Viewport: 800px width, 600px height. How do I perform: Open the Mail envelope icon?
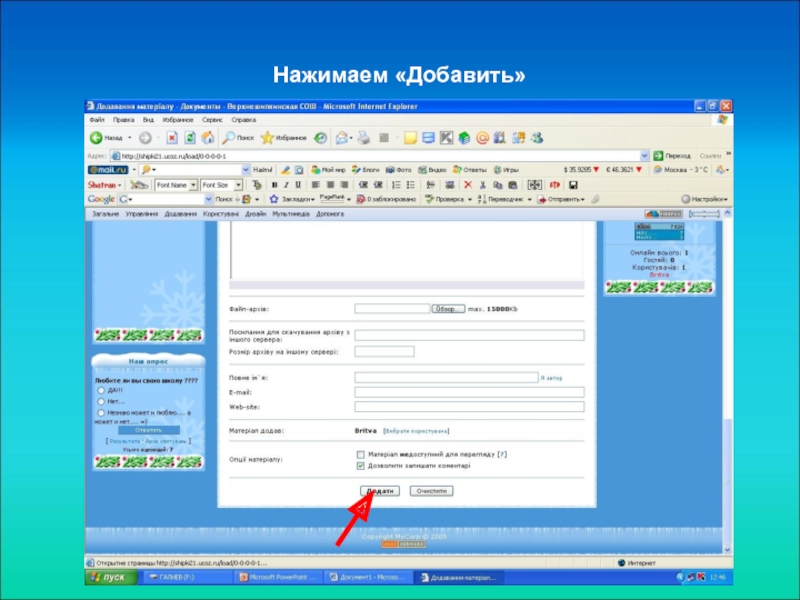coord(342,138)
